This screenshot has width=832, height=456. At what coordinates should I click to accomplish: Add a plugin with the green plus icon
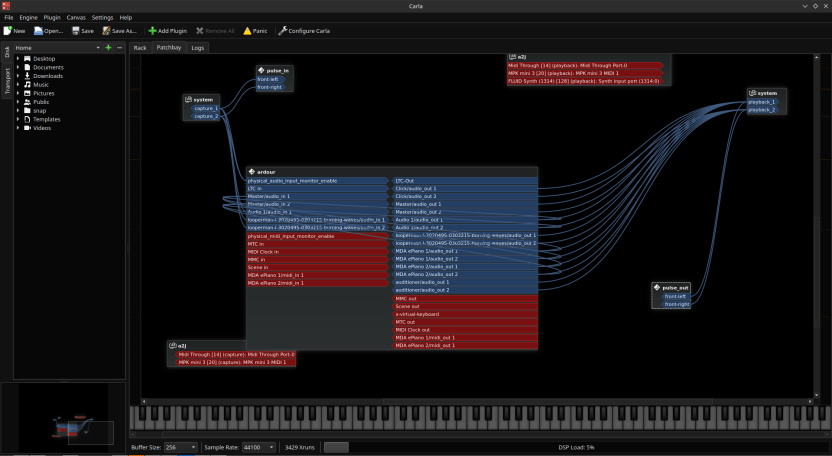[152, 31]
